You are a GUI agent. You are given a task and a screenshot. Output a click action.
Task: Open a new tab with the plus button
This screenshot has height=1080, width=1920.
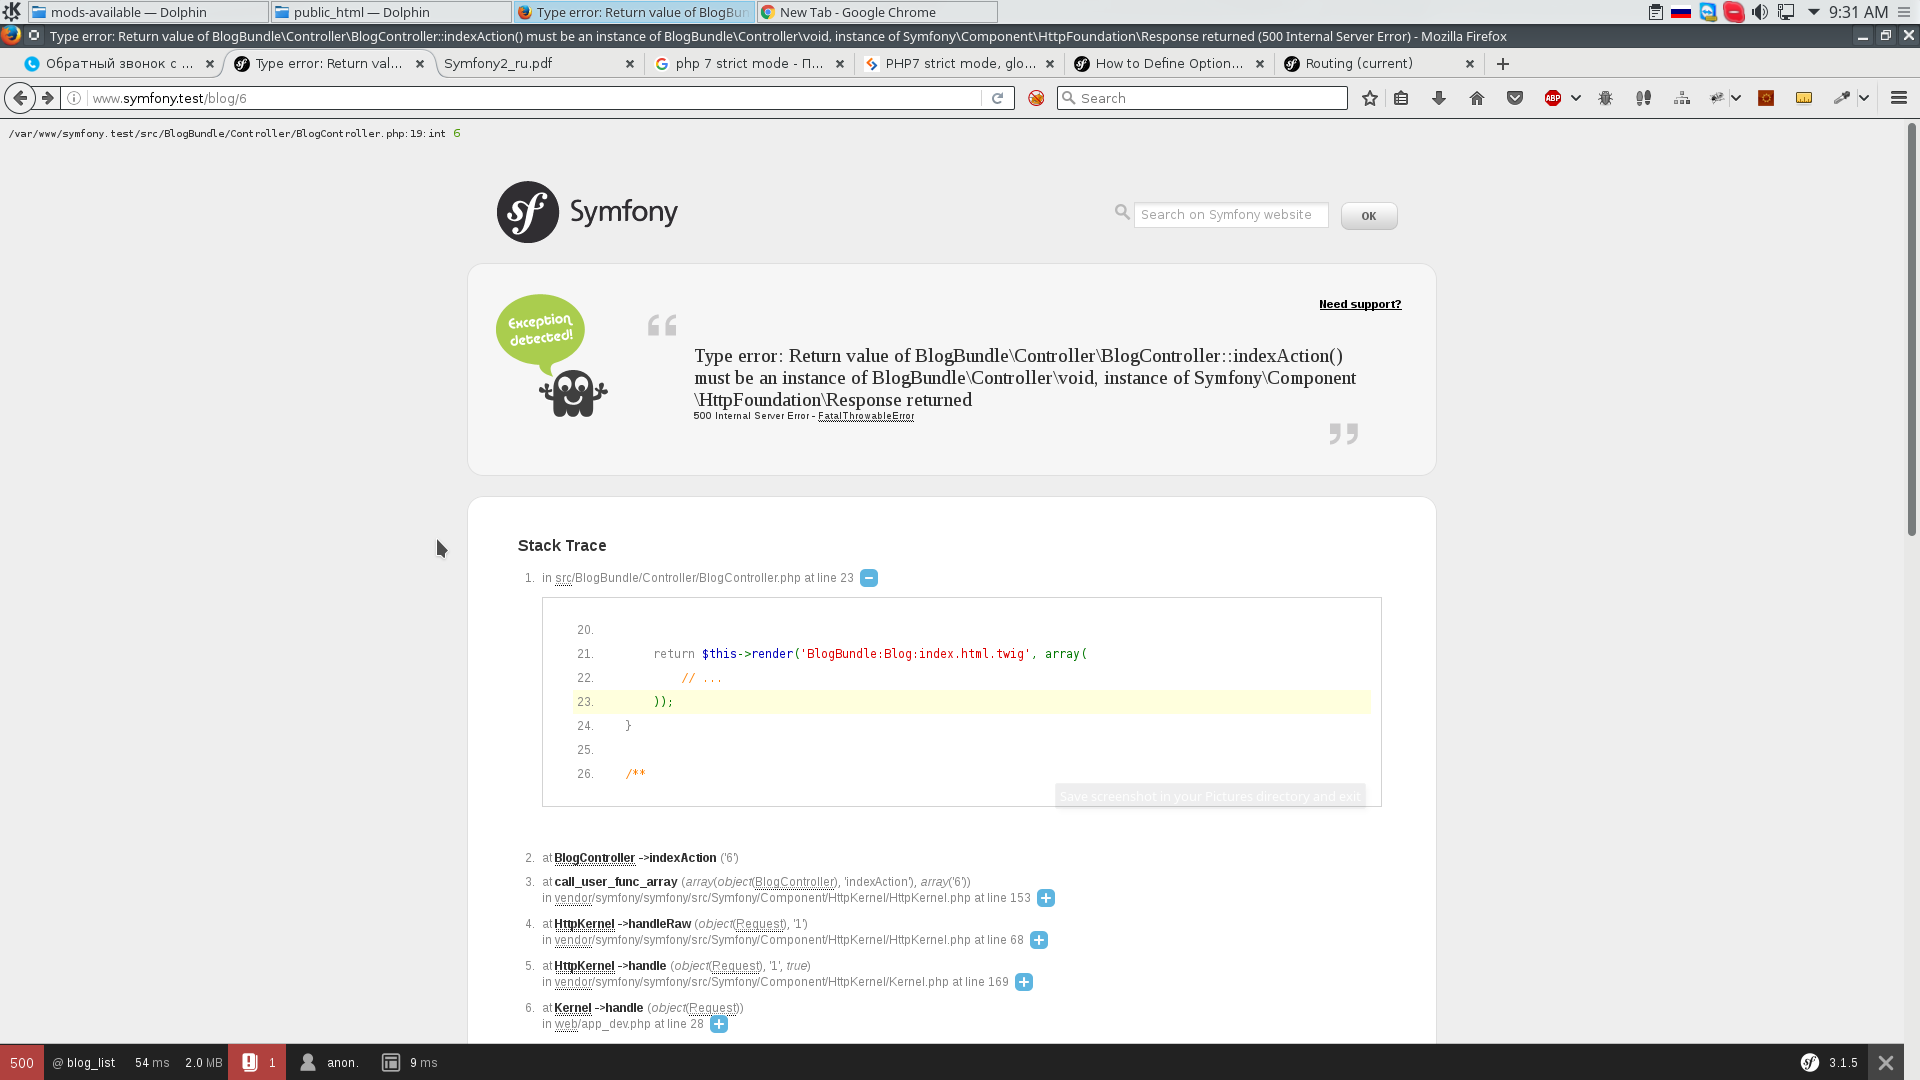coord(1502,63)
